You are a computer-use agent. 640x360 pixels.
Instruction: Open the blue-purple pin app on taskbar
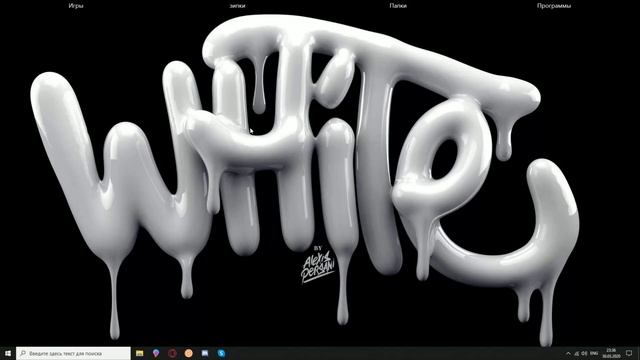[x=156, y=353]
